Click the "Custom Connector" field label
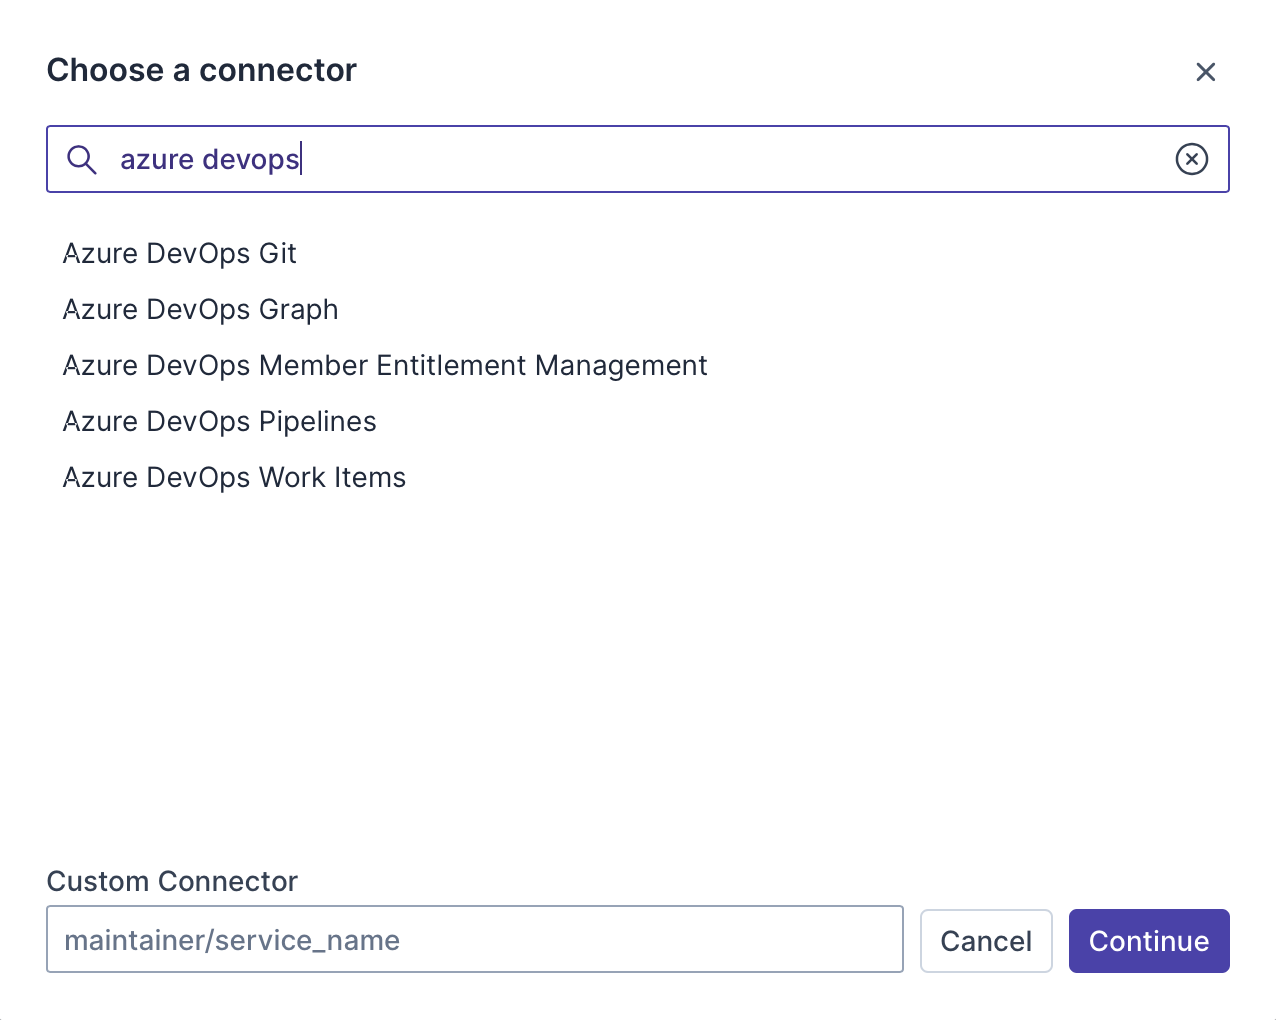The height and width of the screenshot is (1020, 1276). [x=172, y=881]
